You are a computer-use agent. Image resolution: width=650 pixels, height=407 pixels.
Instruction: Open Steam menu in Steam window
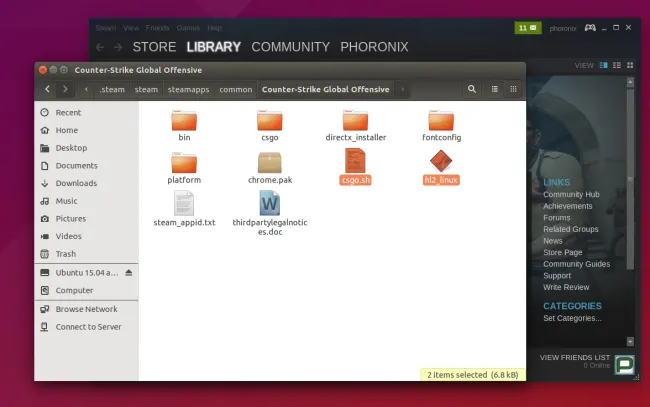(106, 28)
